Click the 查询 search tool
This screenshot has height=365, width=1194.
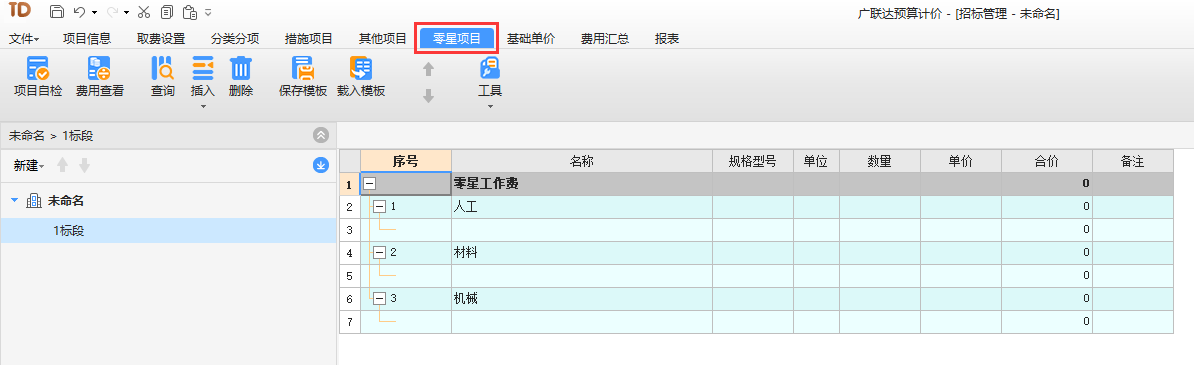162,77
